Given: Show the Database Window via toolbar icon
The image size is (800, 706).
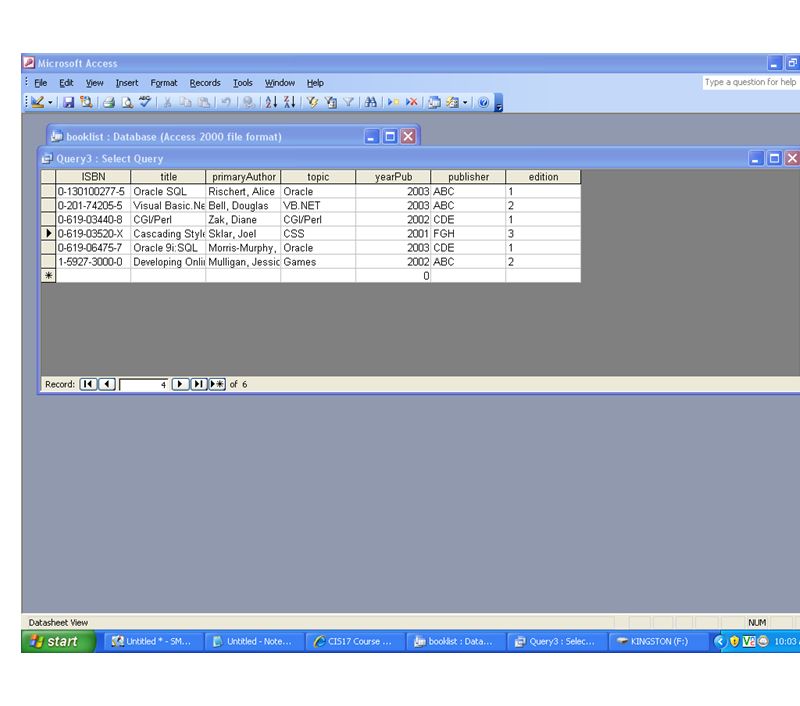Looking at the screenshot, I should (x=434, y=103).
